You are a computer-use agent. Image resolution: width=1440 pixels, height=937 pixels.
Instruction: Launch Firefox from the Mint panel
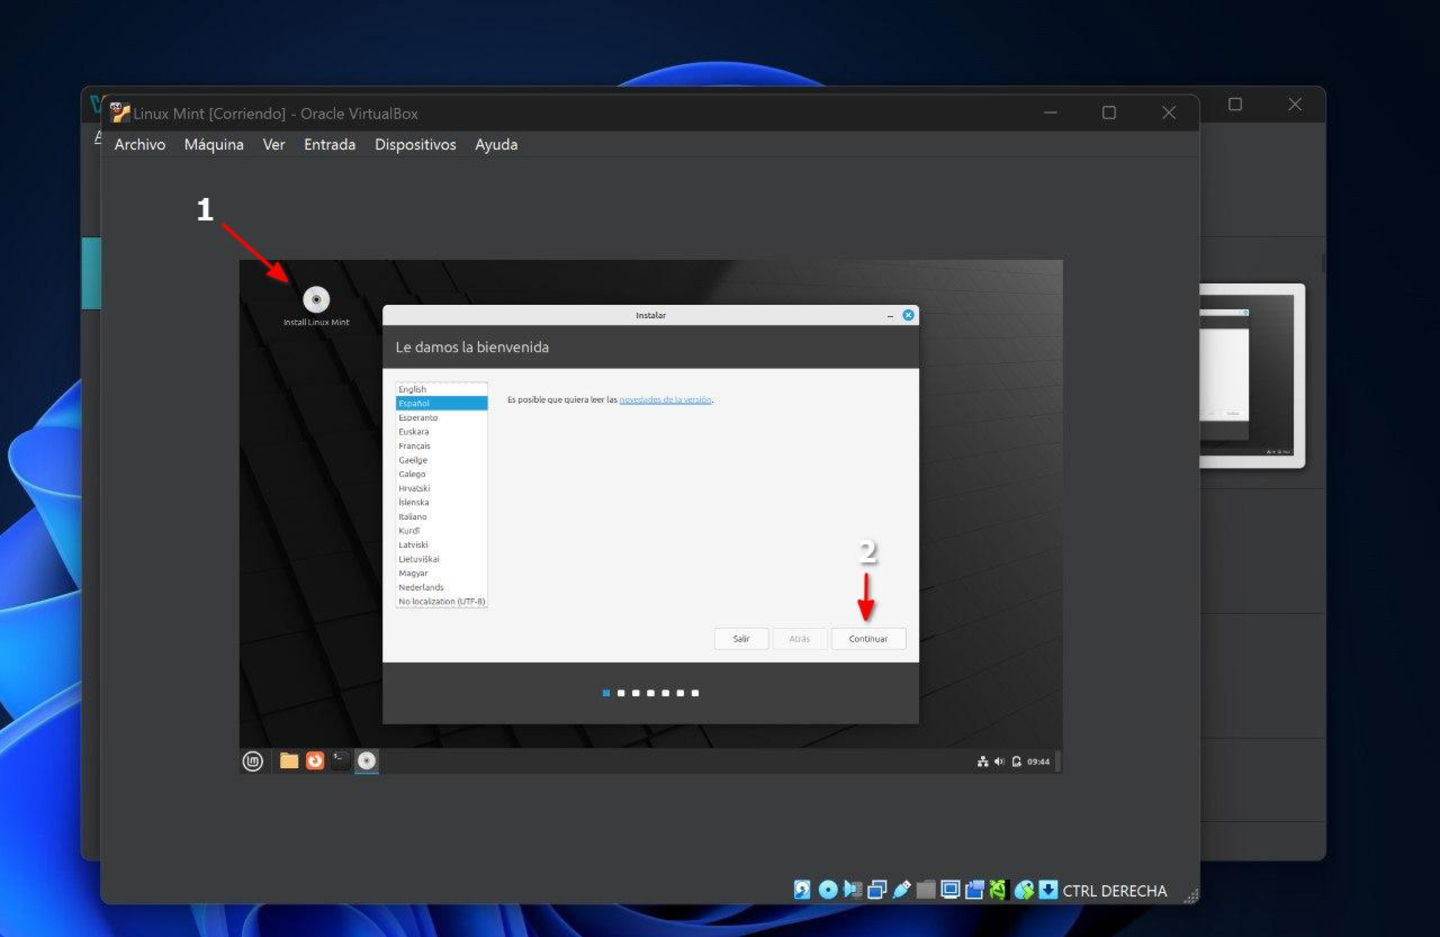[x=315, y=761]
